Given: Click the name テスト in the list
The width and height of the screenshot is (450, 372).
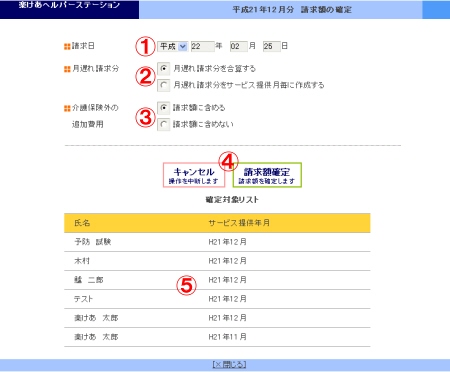Looking at the screenshot, I should [83, 299].
